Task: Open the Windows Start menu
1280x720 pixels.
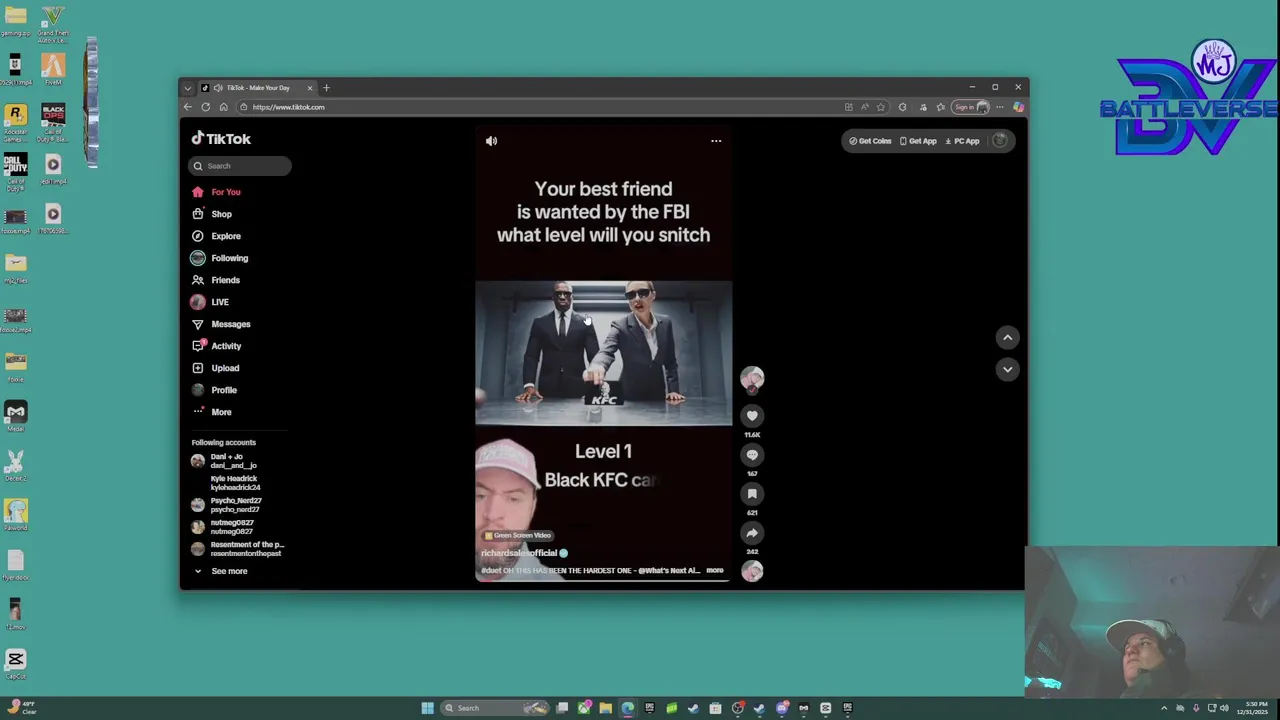Action: [427, 708]
